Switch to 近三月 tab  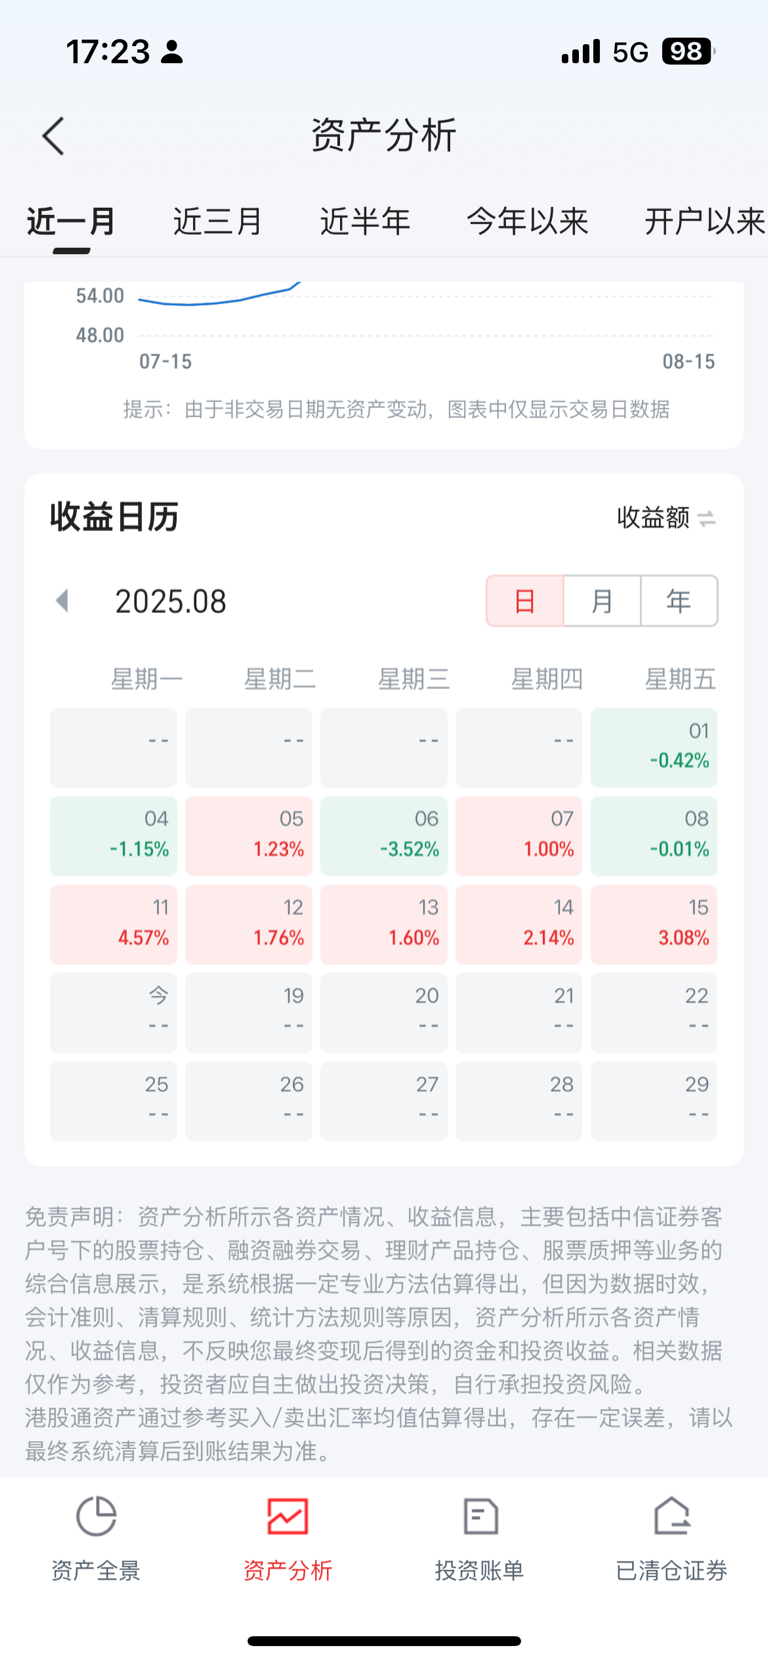(x=218, y=221)
